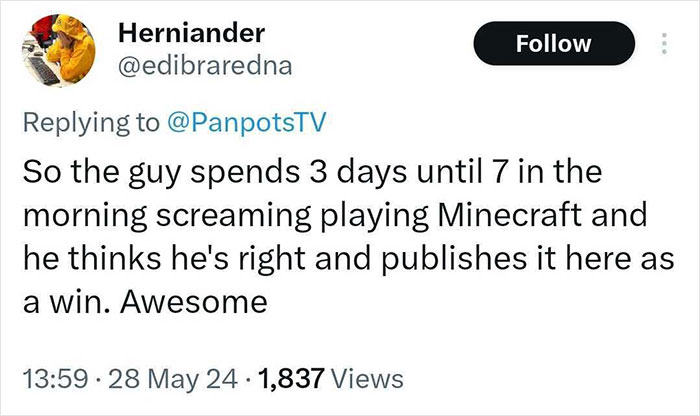
Task: Click the display name Herniander
Action: 192,33
